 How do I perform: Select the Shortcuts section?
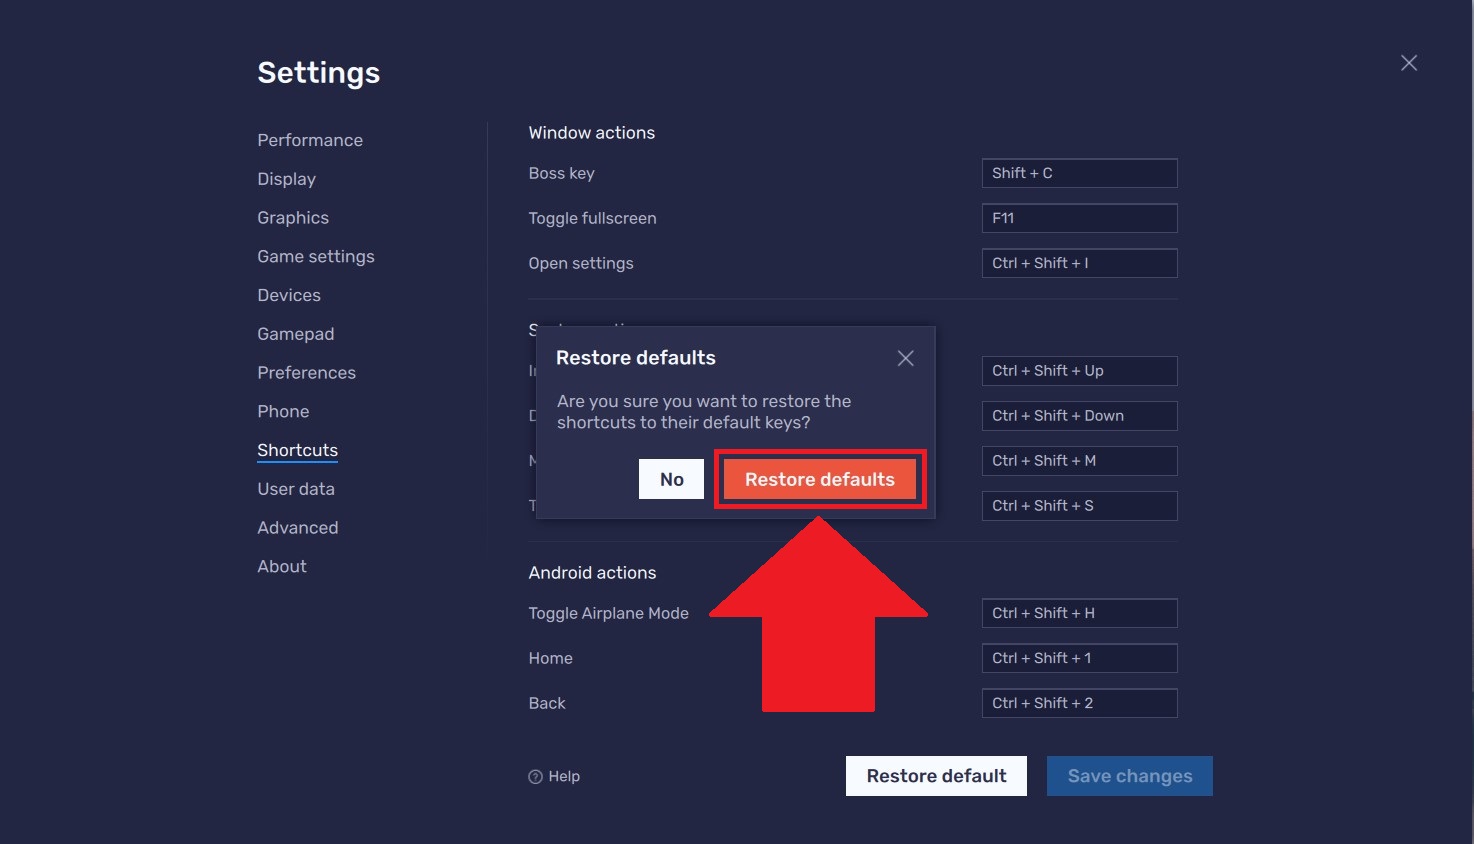(x=297, y=450)
